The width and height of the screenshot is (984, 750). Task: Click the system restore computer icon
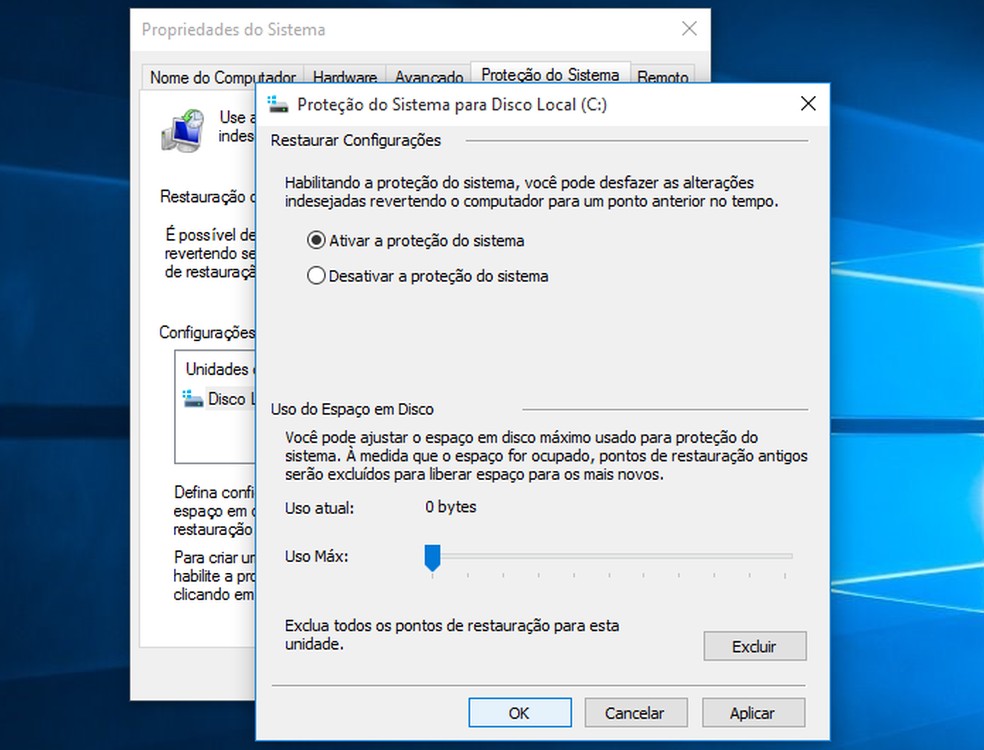183,131
